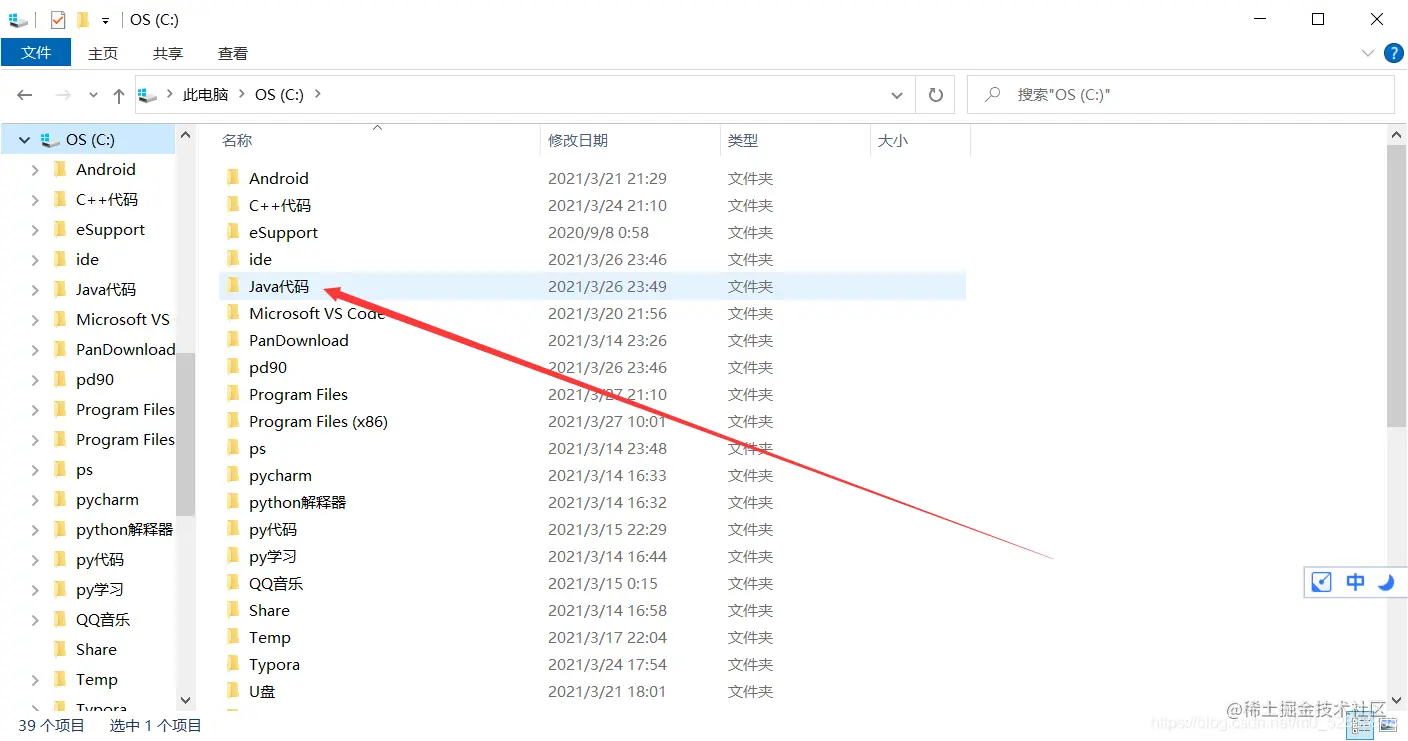This screenshot has width=1408, height=741.
Task: Click 此电脑 in the address path
Action: [x=206, y=95]
